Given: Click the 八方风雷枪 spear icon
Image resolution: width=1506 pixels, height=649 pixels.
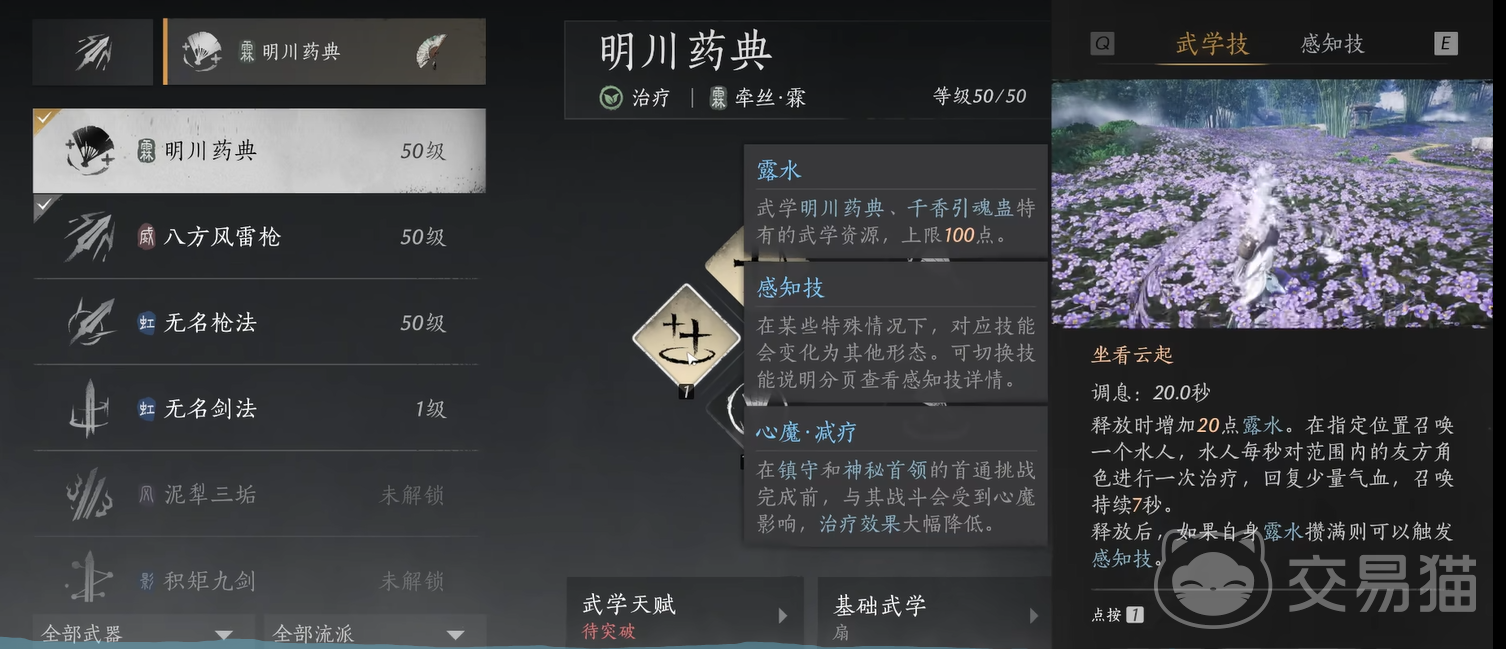Looking at the screenshot, I should pyautogui.click(x=90, y=237).
